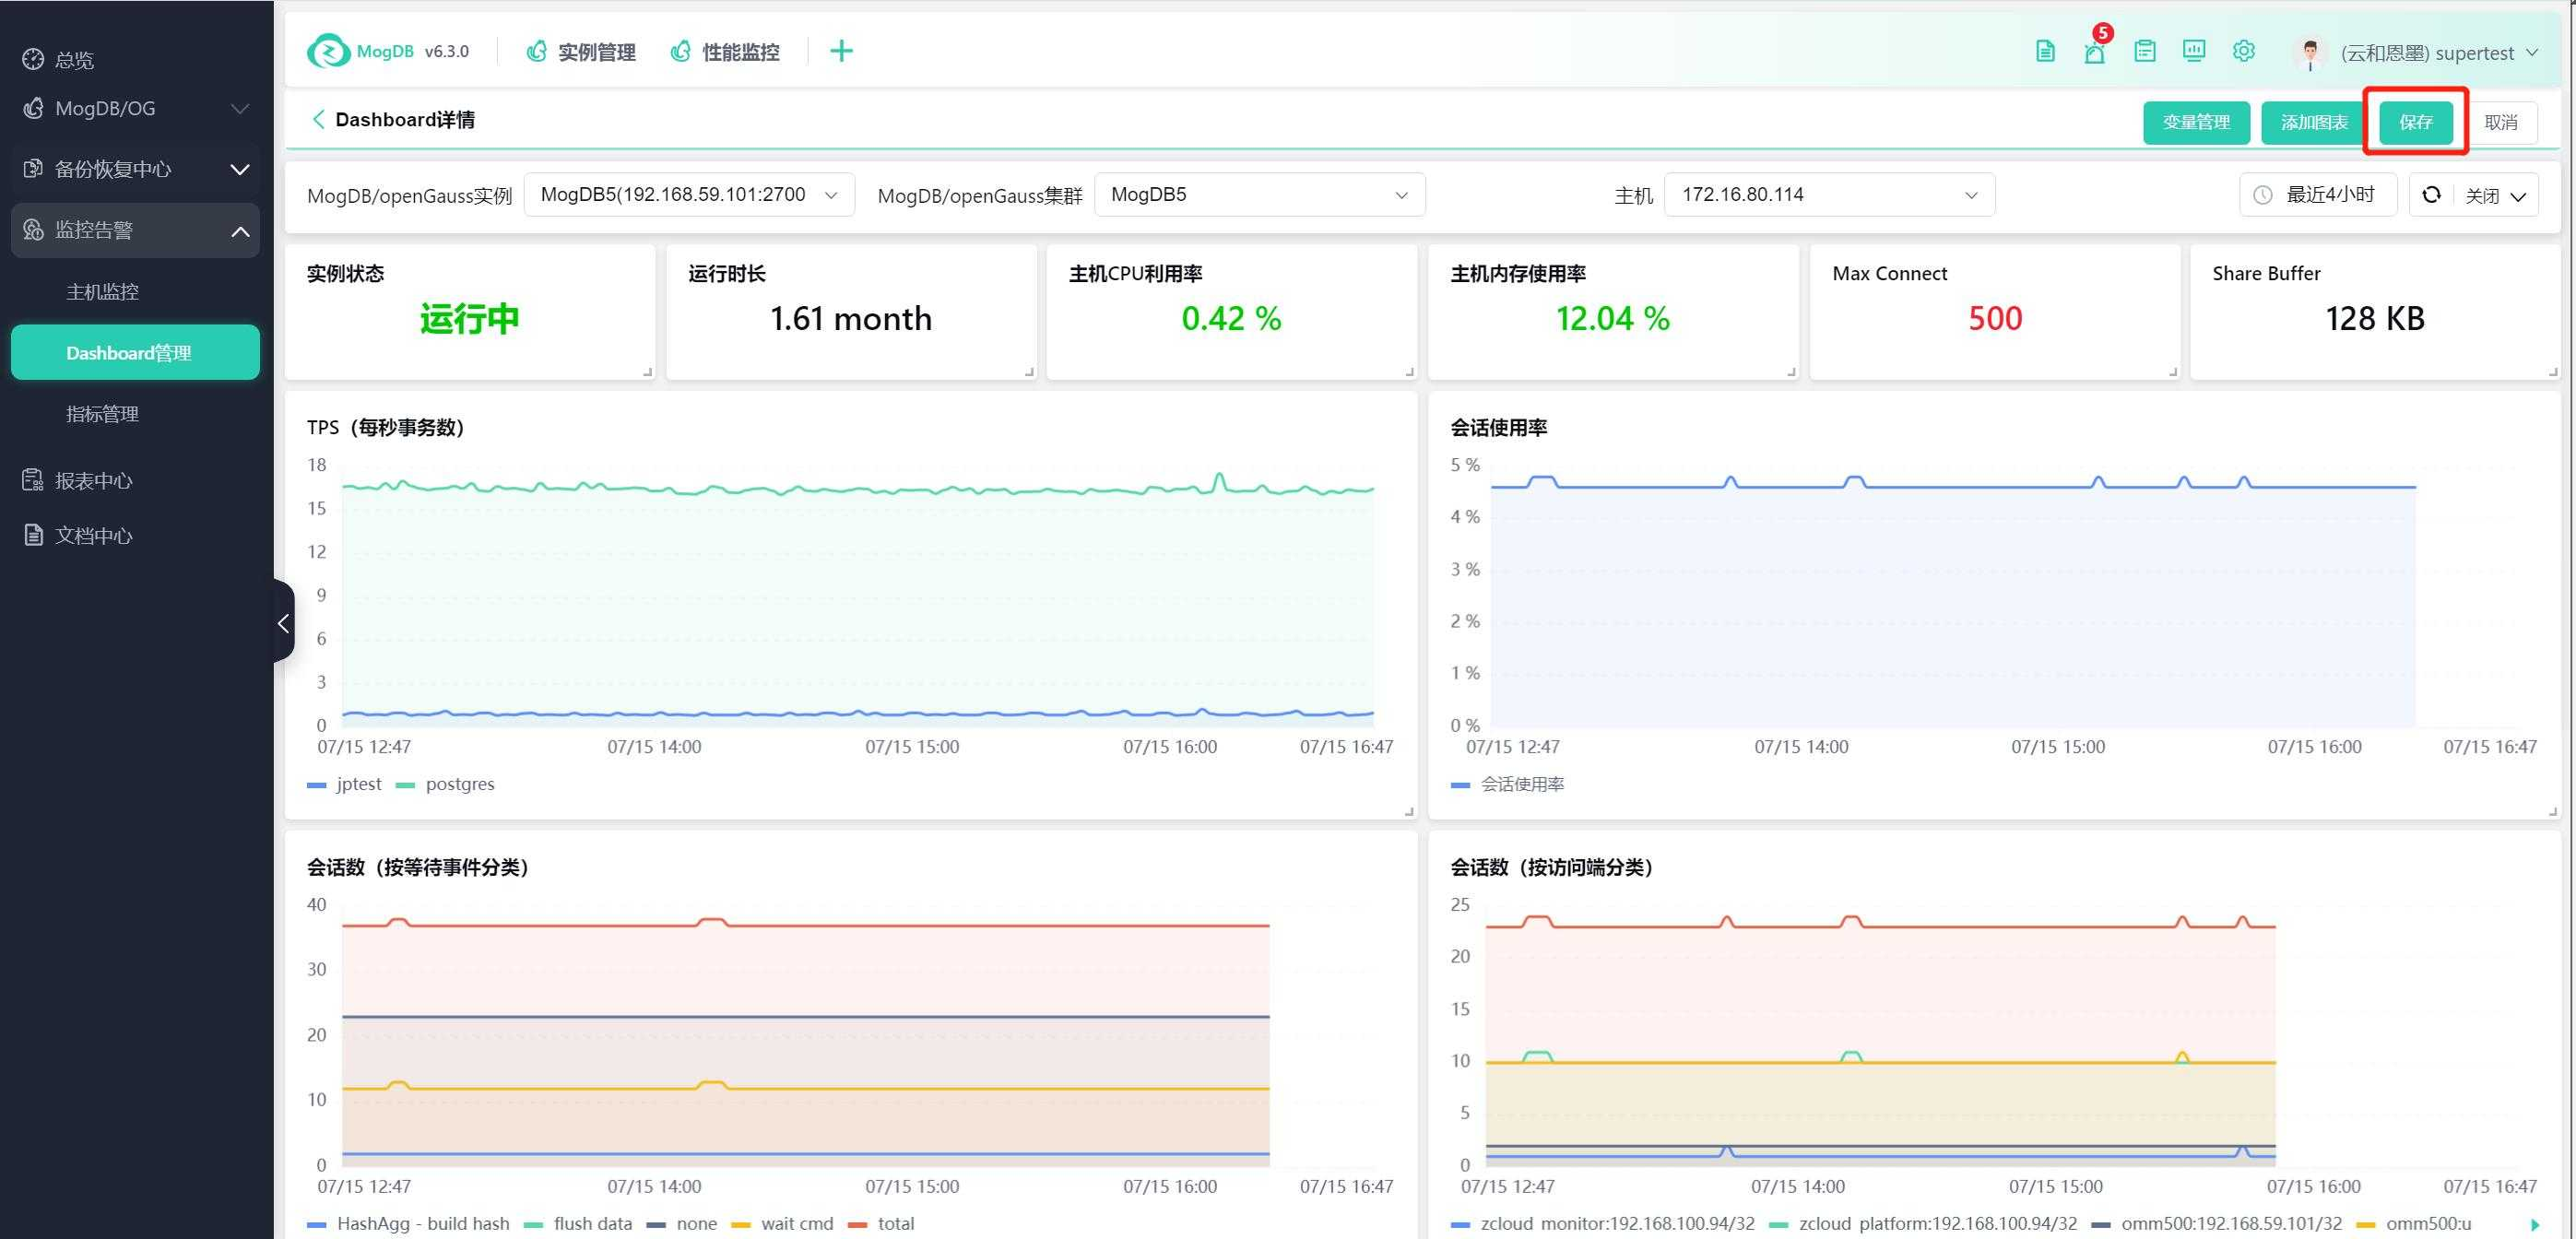
Task: Click 运行中 status value
Action: [x=470, y=319]
